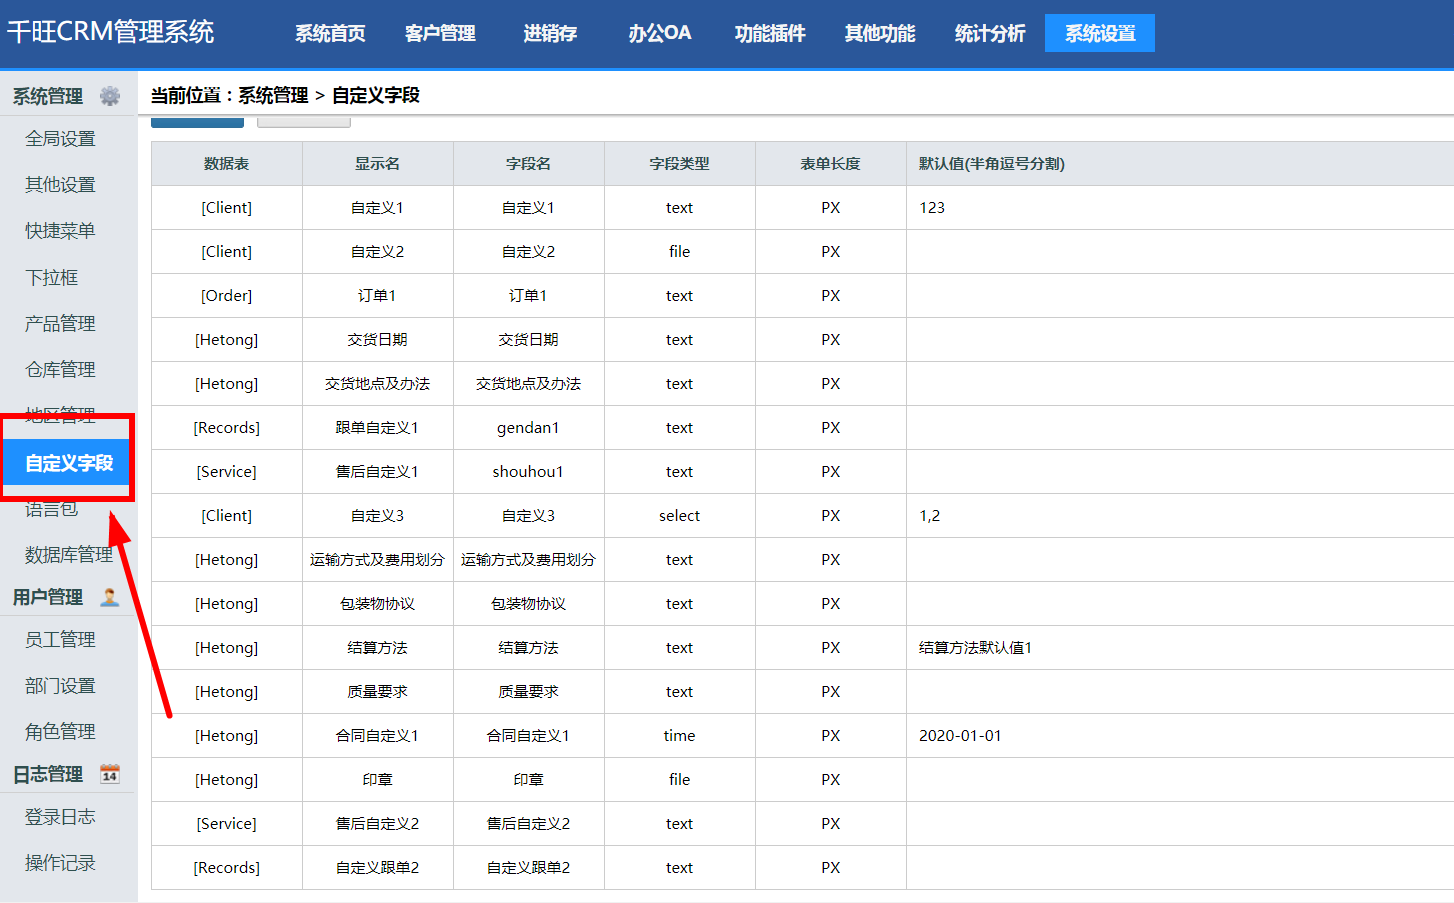Open 部门设置 sidebar item
Image resolution: width=1454 pixels, height=903 pixels.
(x=60, y=686)
